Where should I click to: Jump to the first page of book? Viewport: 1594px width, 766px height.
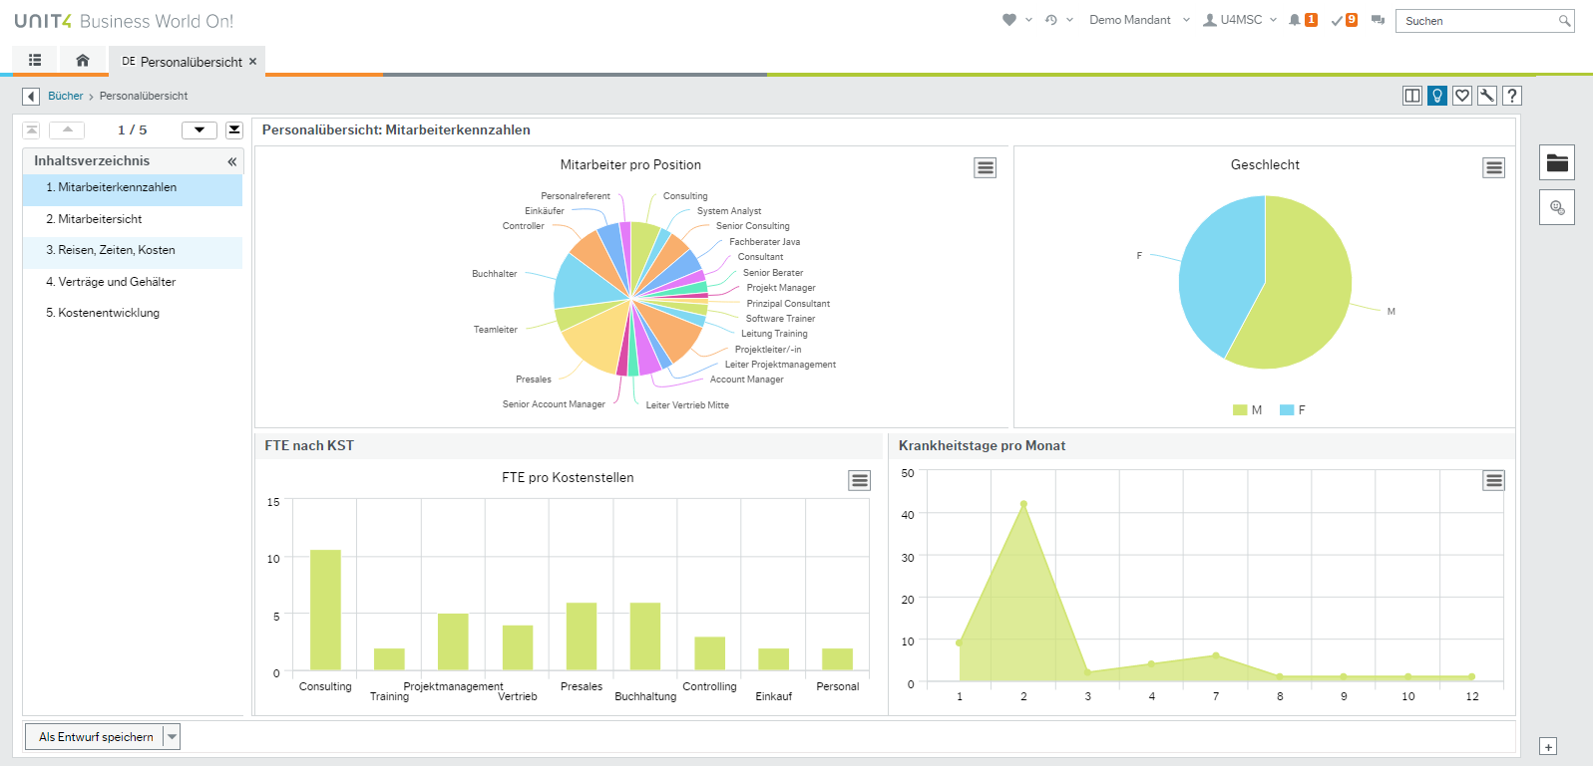pyautogui.click(x=32, y=130)
